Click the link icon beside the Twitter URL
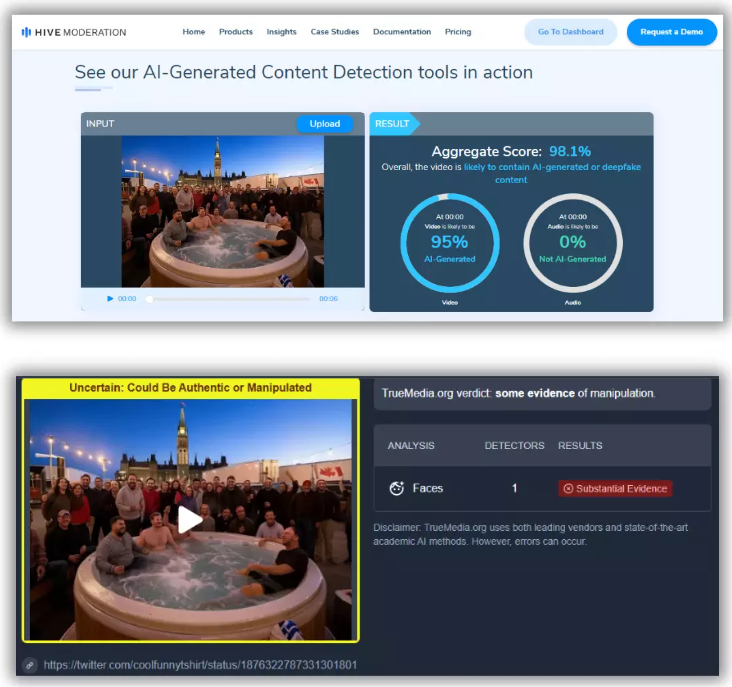The height and width of the screenshot is (687, 732). pyautogui.click(x=31, y=664)
